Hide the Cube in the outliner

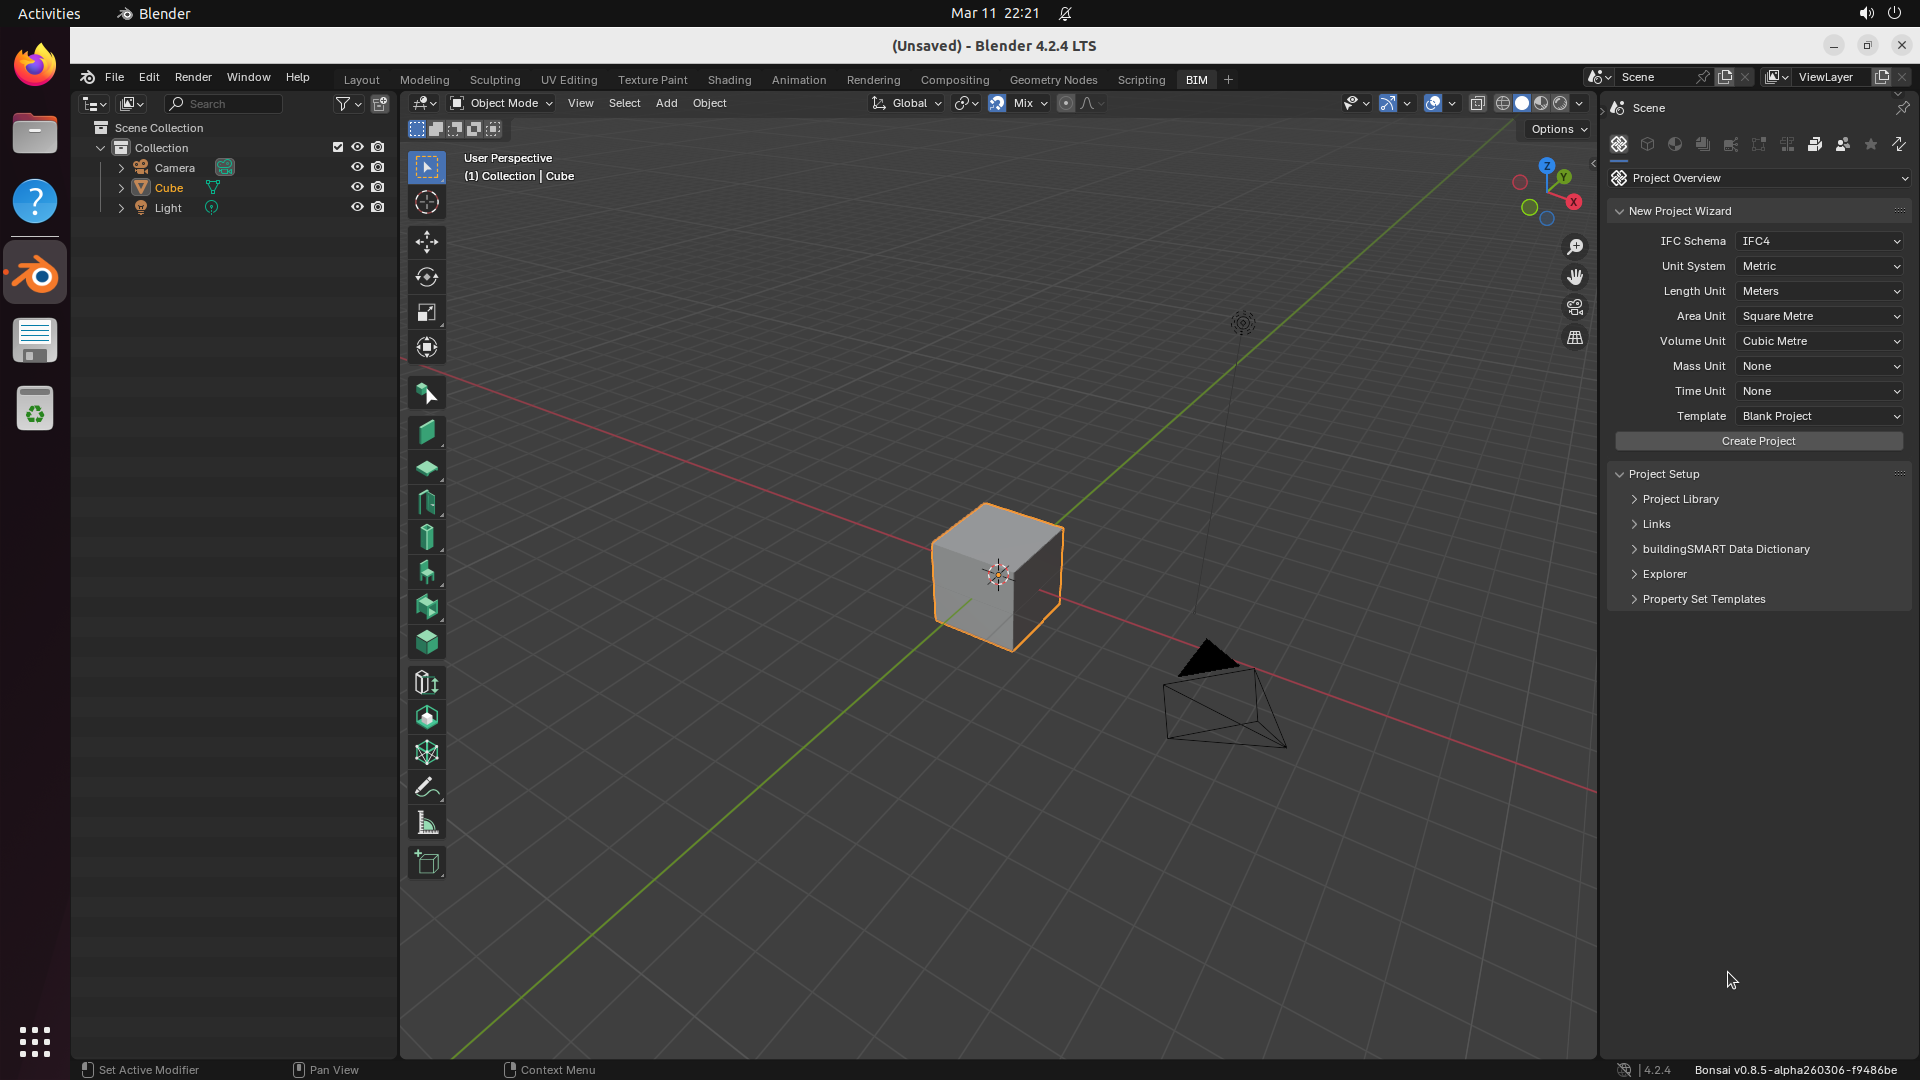(x=357, y=187)
